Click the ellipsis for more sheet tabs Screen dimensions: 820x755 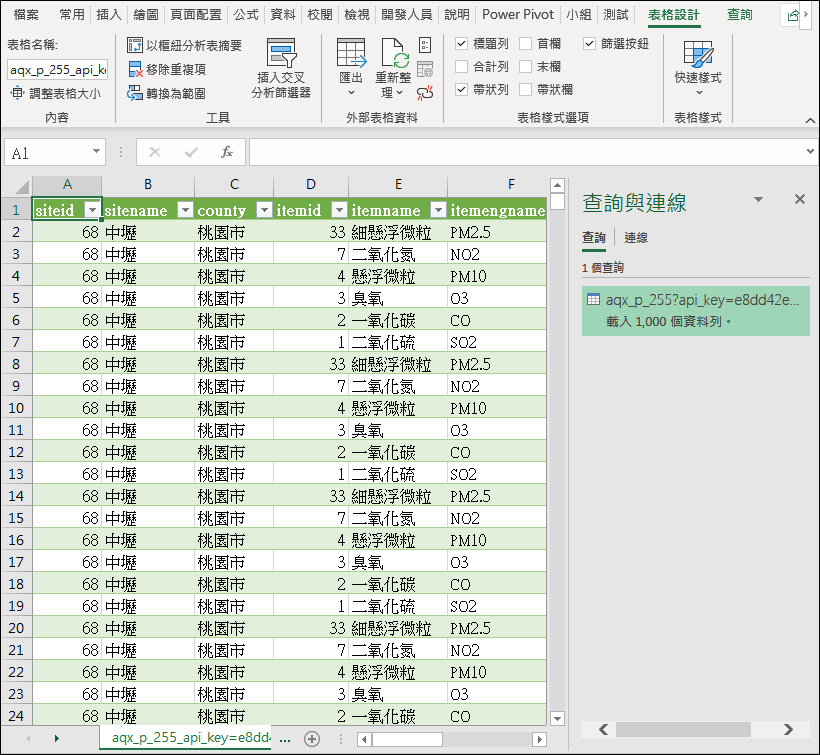click(x=285, y=739)
